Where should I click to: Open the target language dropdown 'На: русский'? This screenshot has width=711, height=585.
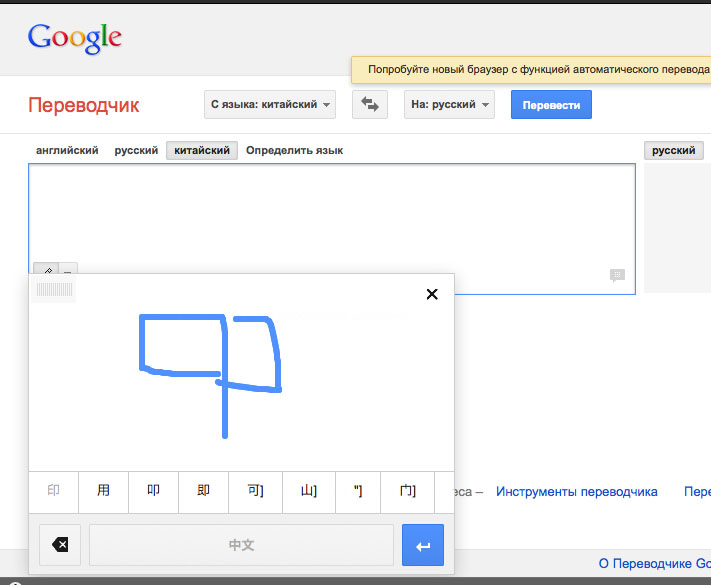tap(449, 104)
